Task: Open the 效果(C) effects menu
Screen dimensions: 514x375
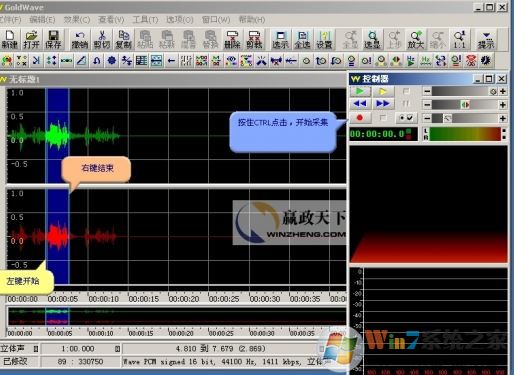Action: (77, 20)
